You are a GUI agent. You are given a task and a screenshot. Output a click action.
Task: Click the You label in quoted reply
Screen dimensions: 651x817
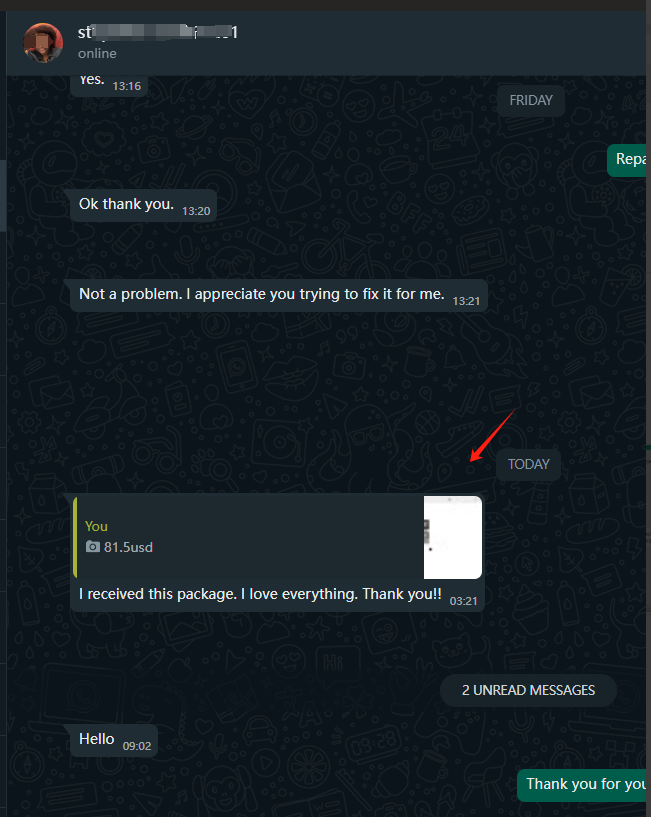pos(96,526)
